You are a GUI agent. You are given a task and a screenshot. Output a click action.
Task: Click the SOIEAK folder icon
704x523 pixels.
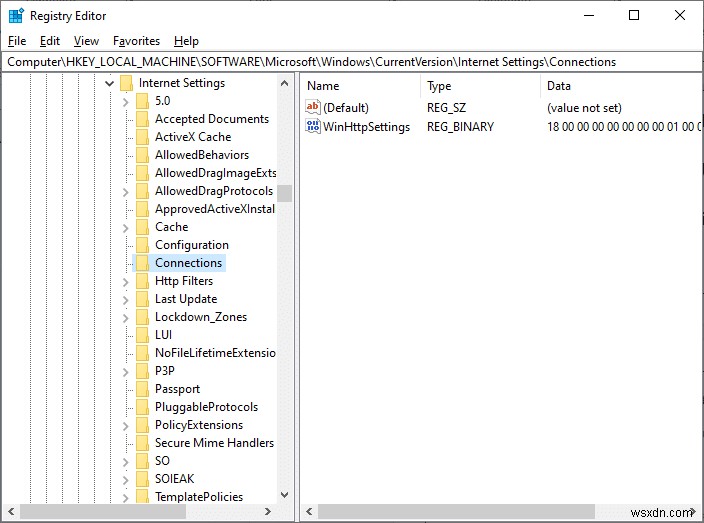click(143, 479)
